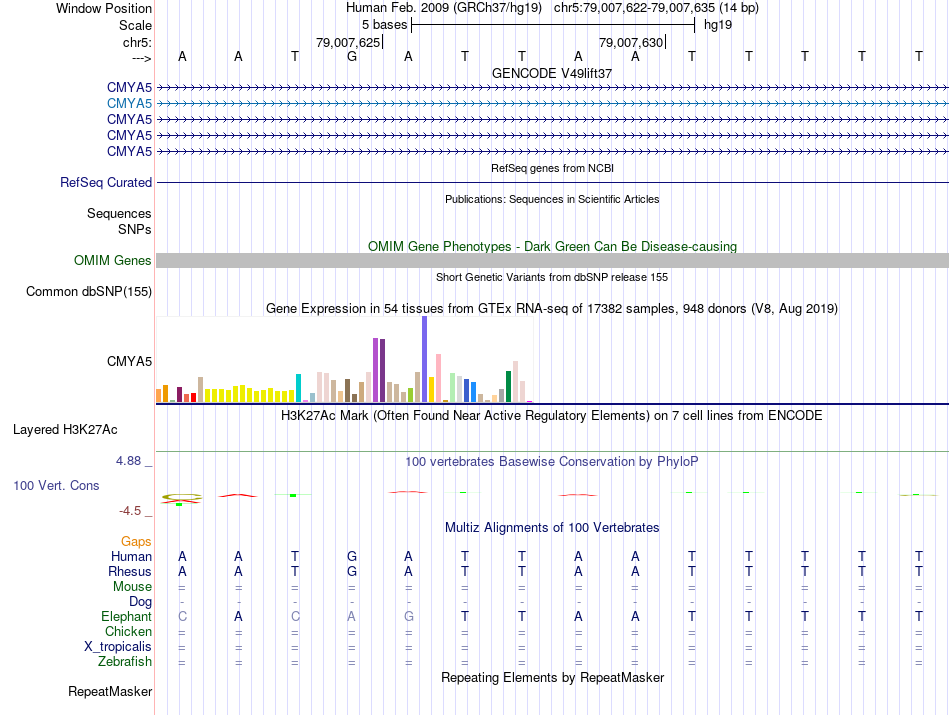Select the Human species label

[131, 556]
